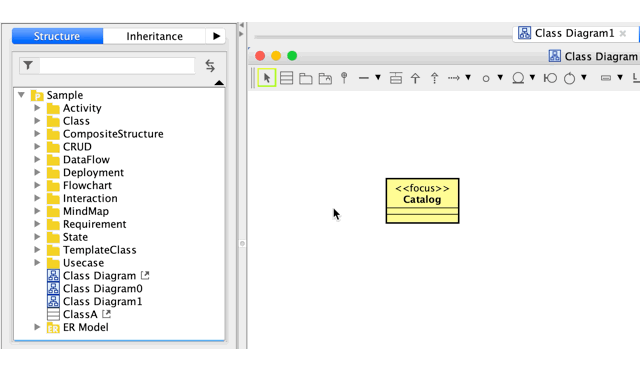Viewport: 640px width, 370px height.
Task: Click the yellow minimize window button
Action: (x=276, y=56)
